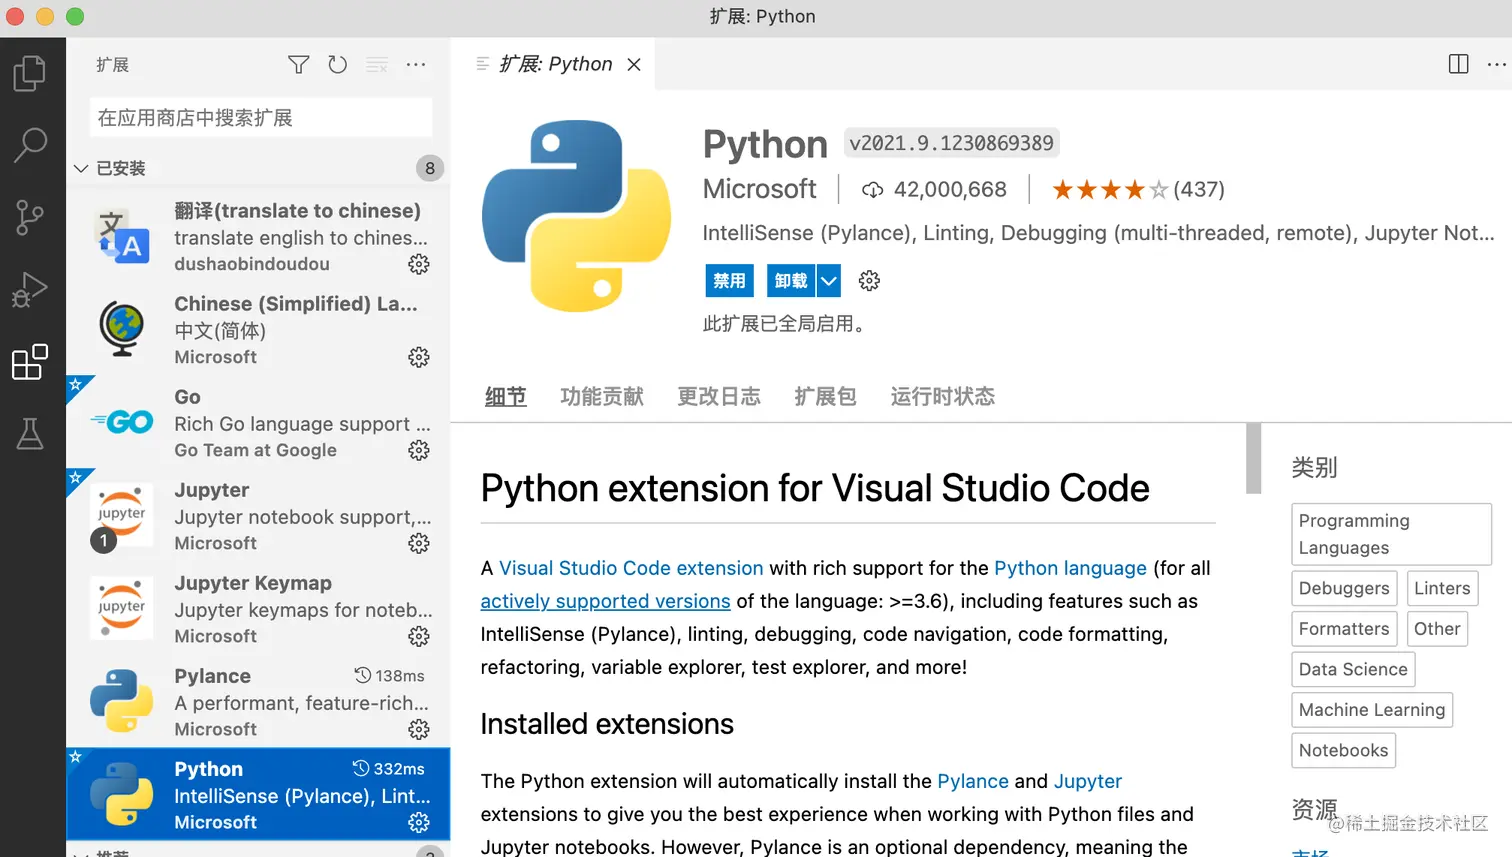1512x857 pixels.
Task: Focus the extension marketplace search box
Action: point(261,118)
